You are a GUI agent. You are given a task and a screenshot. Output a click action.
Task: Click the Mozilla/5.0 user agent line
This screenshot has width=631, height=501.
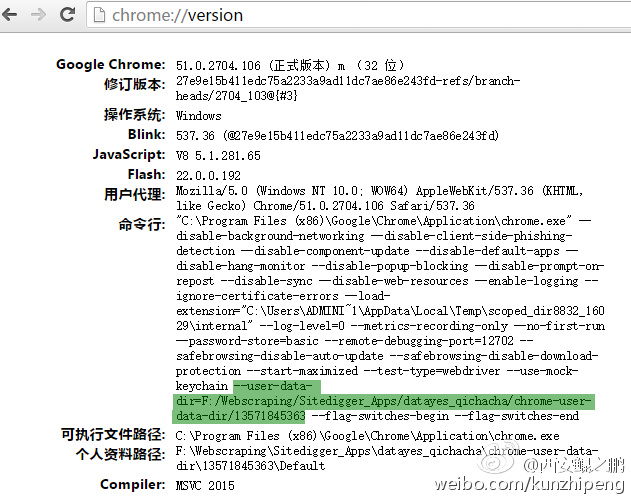(x=379, y=191)
